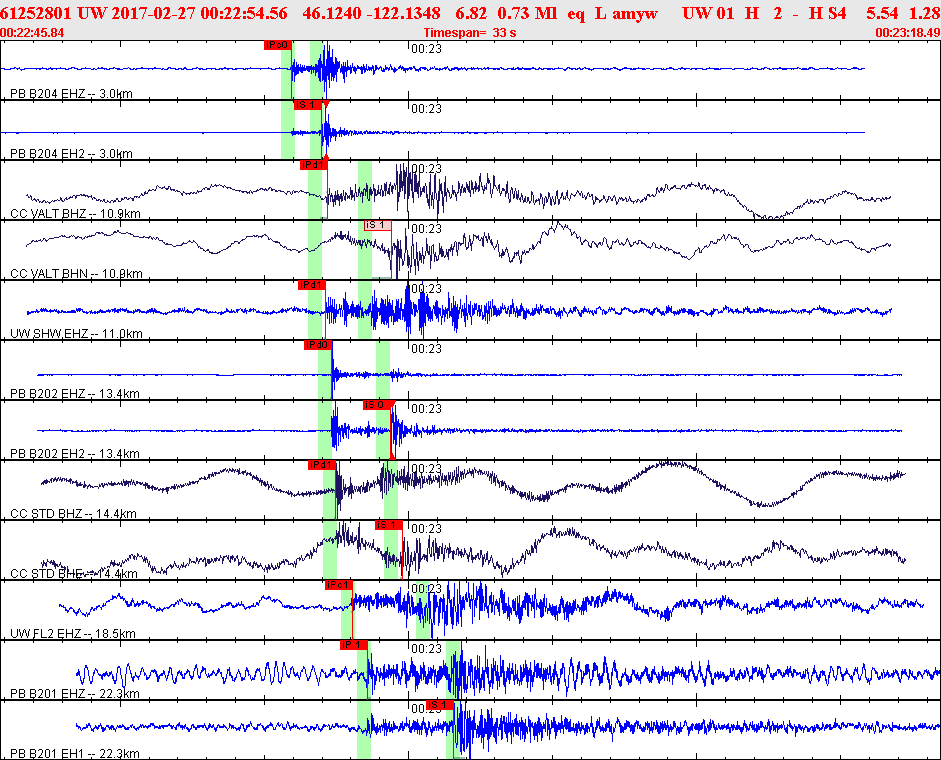Click the iS 1 pick flag on B201 EH1
Viewport: 941px width, 760px height.
click(x=439, y=705)
